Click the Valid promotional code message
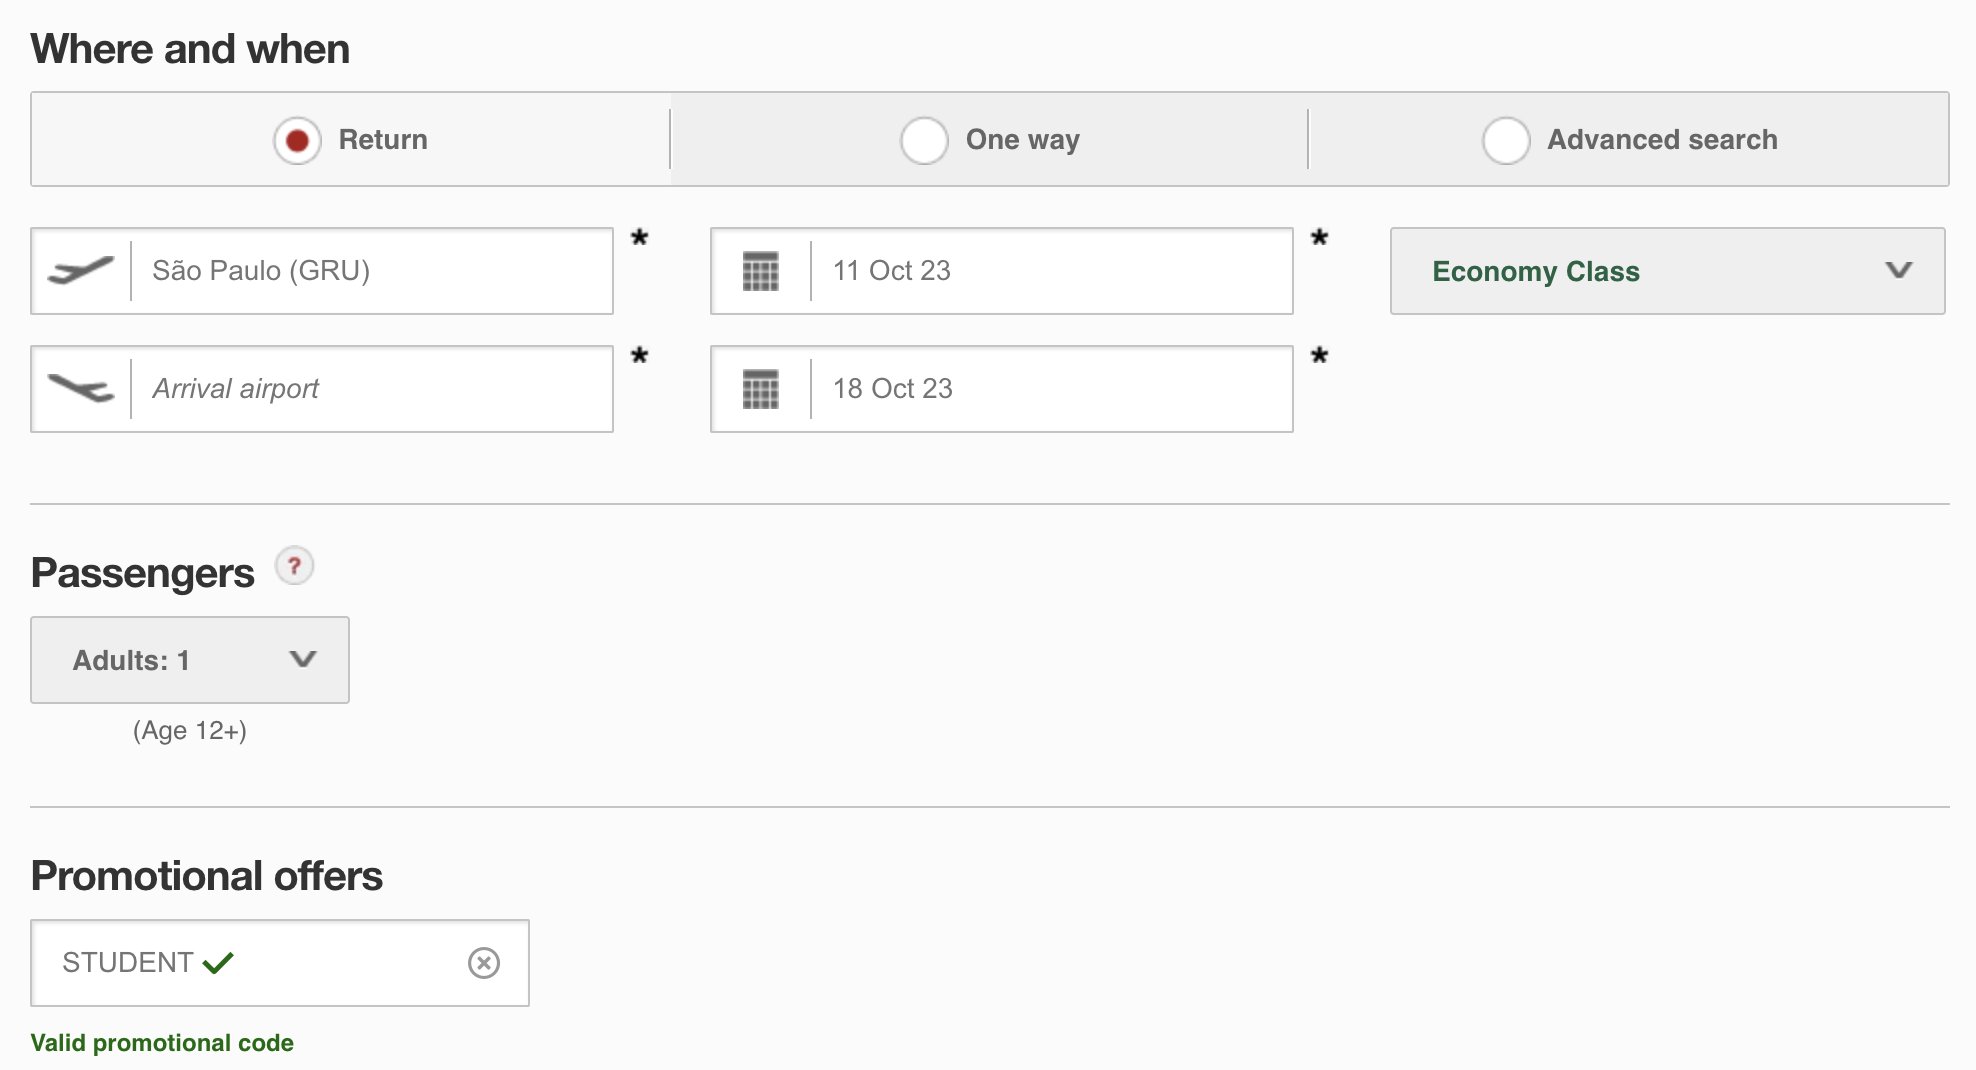This screenshot has height=1070, width=1976. coord(162,1043)
